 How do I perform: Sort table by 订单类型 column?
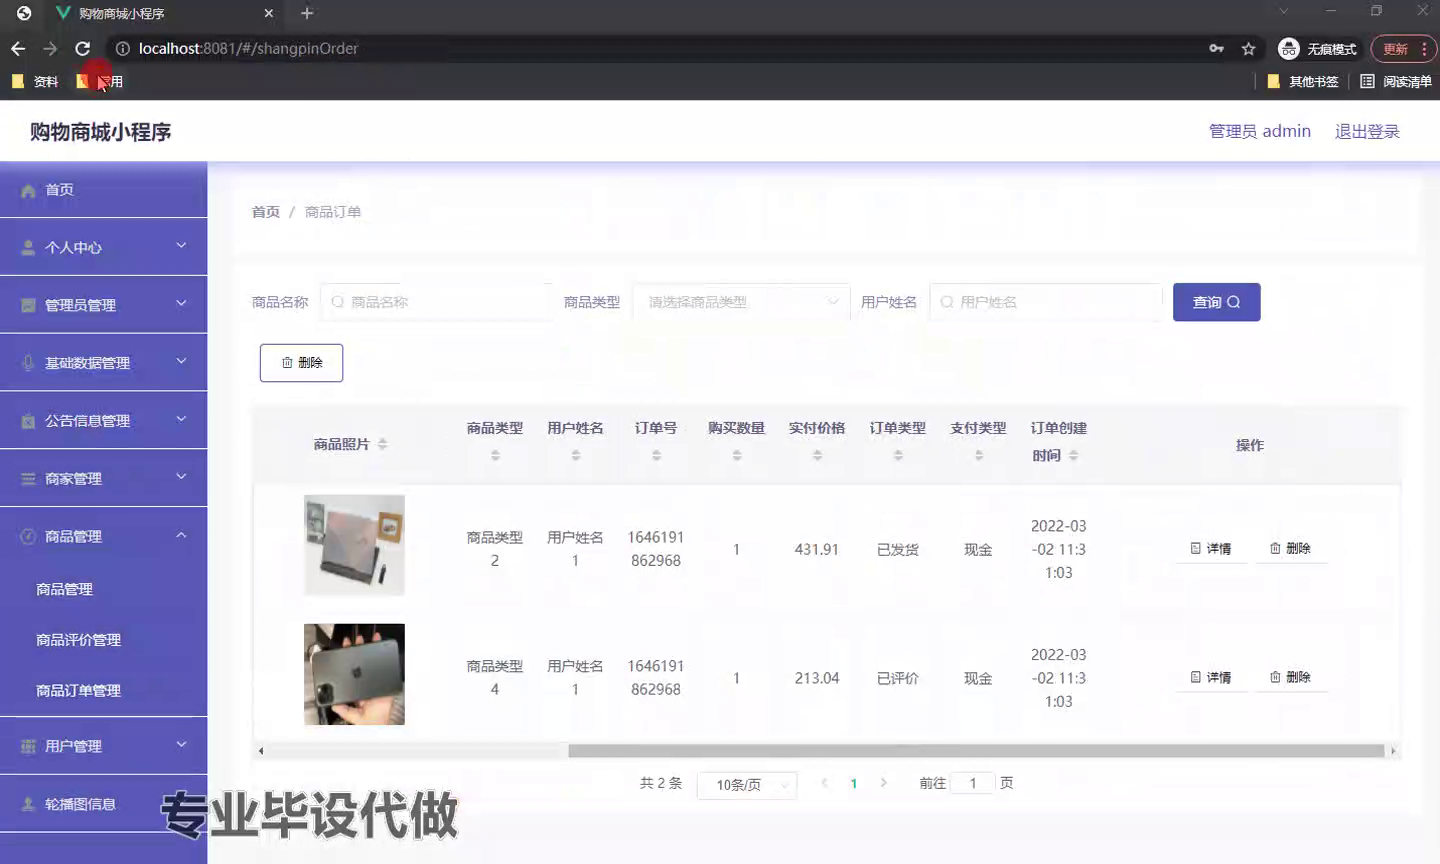(898, 455)
